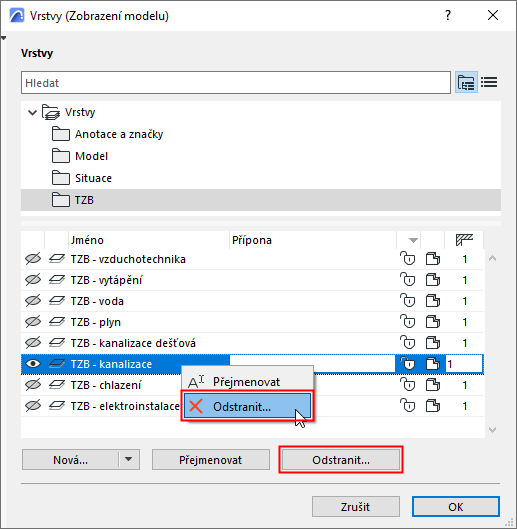Click lock icon of TZB - plyn
This screenshot has width=517, height=529.
pos(408,322)
